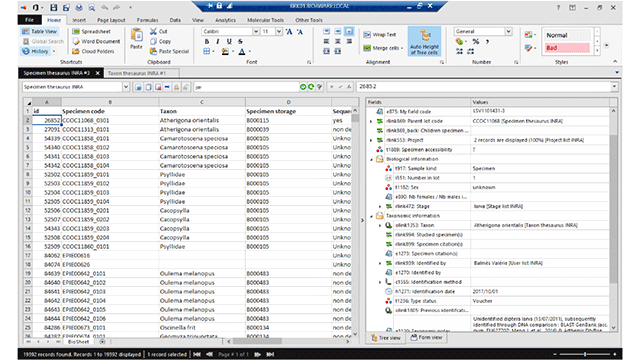
Task: Open the font size 11 dropdown
Action: coord(279,31)
